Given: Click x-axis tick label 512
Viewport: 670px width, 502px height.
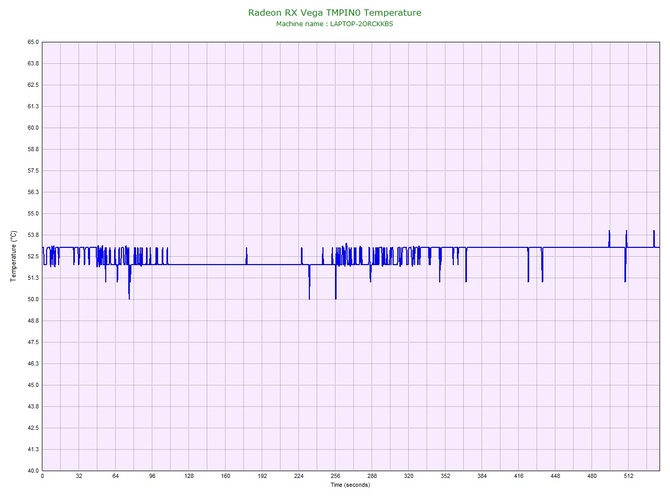Looking at the screenshot, I should point(629,476).
